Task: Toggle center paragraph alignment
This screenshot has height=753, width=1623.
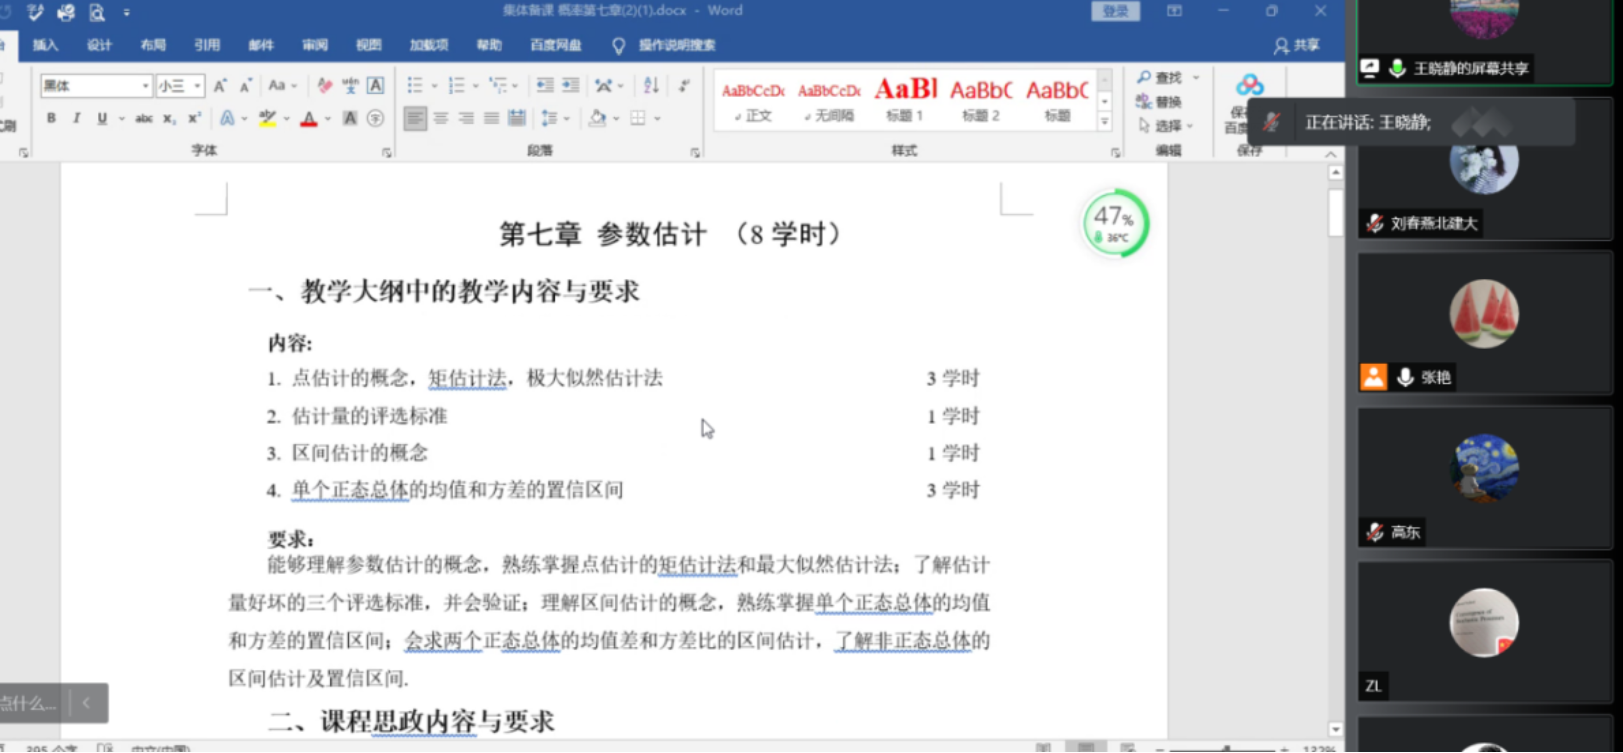Action: pyautogui.click(x=440, y=119)
